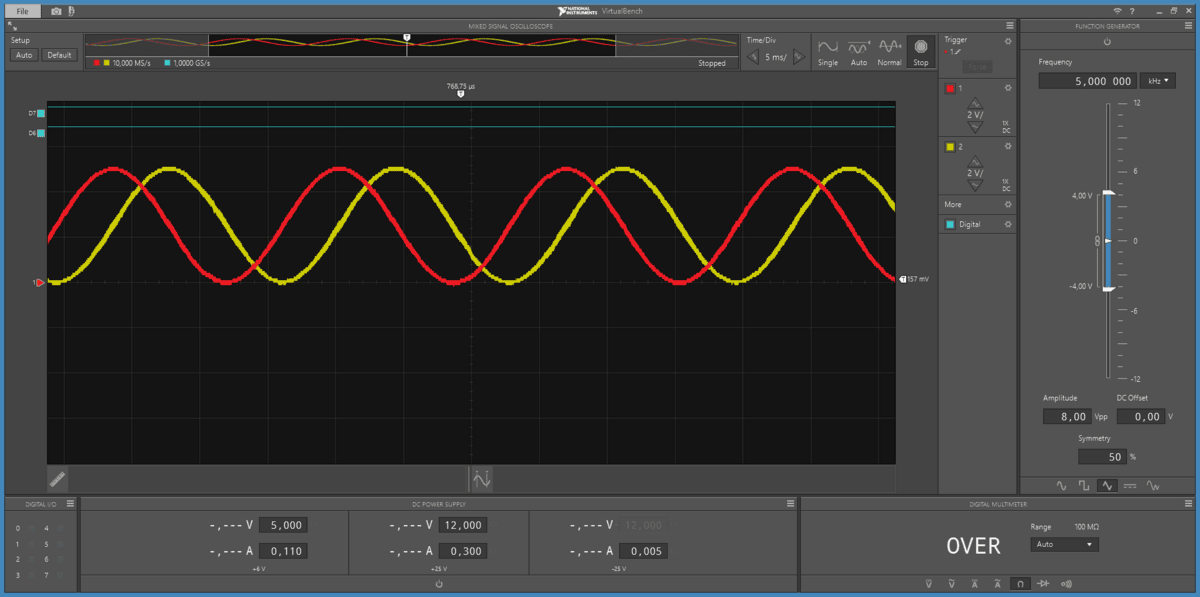1200x597 pixels.
Task: Select DC output waveform in function generator
Action: (1130, 485)
